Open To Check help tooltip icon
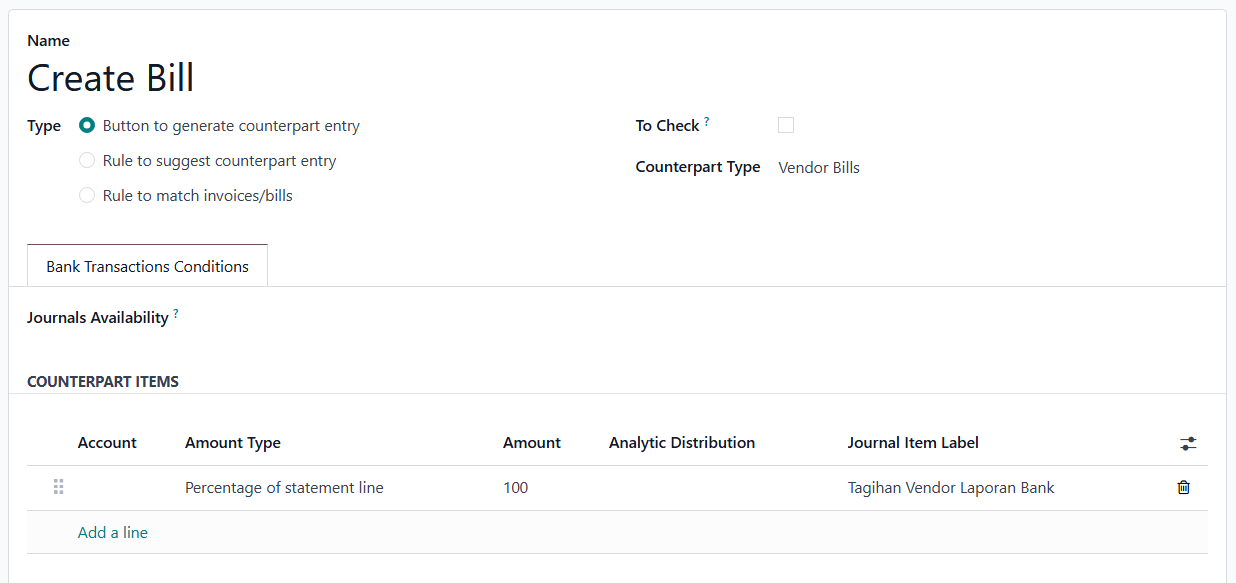 click(x=706, y=121)
